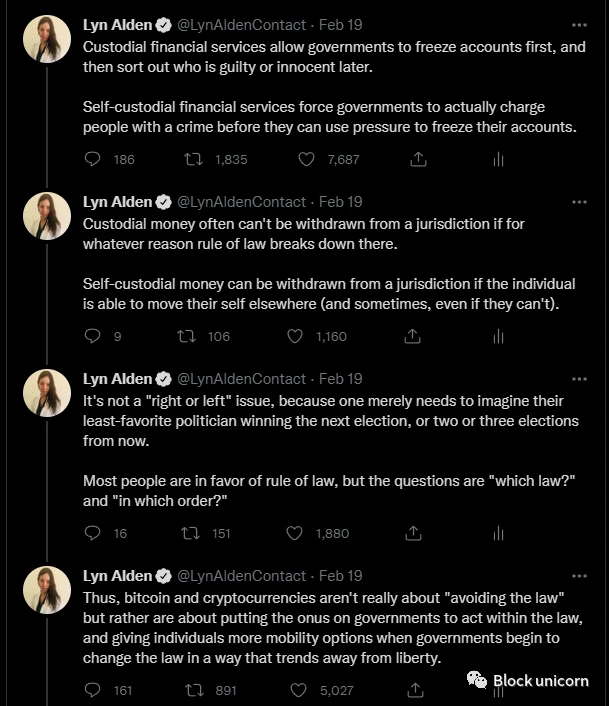Like the tweet with 5,027 likes
The width and height of the screenshot is (609, 706).
coord(298,690)
